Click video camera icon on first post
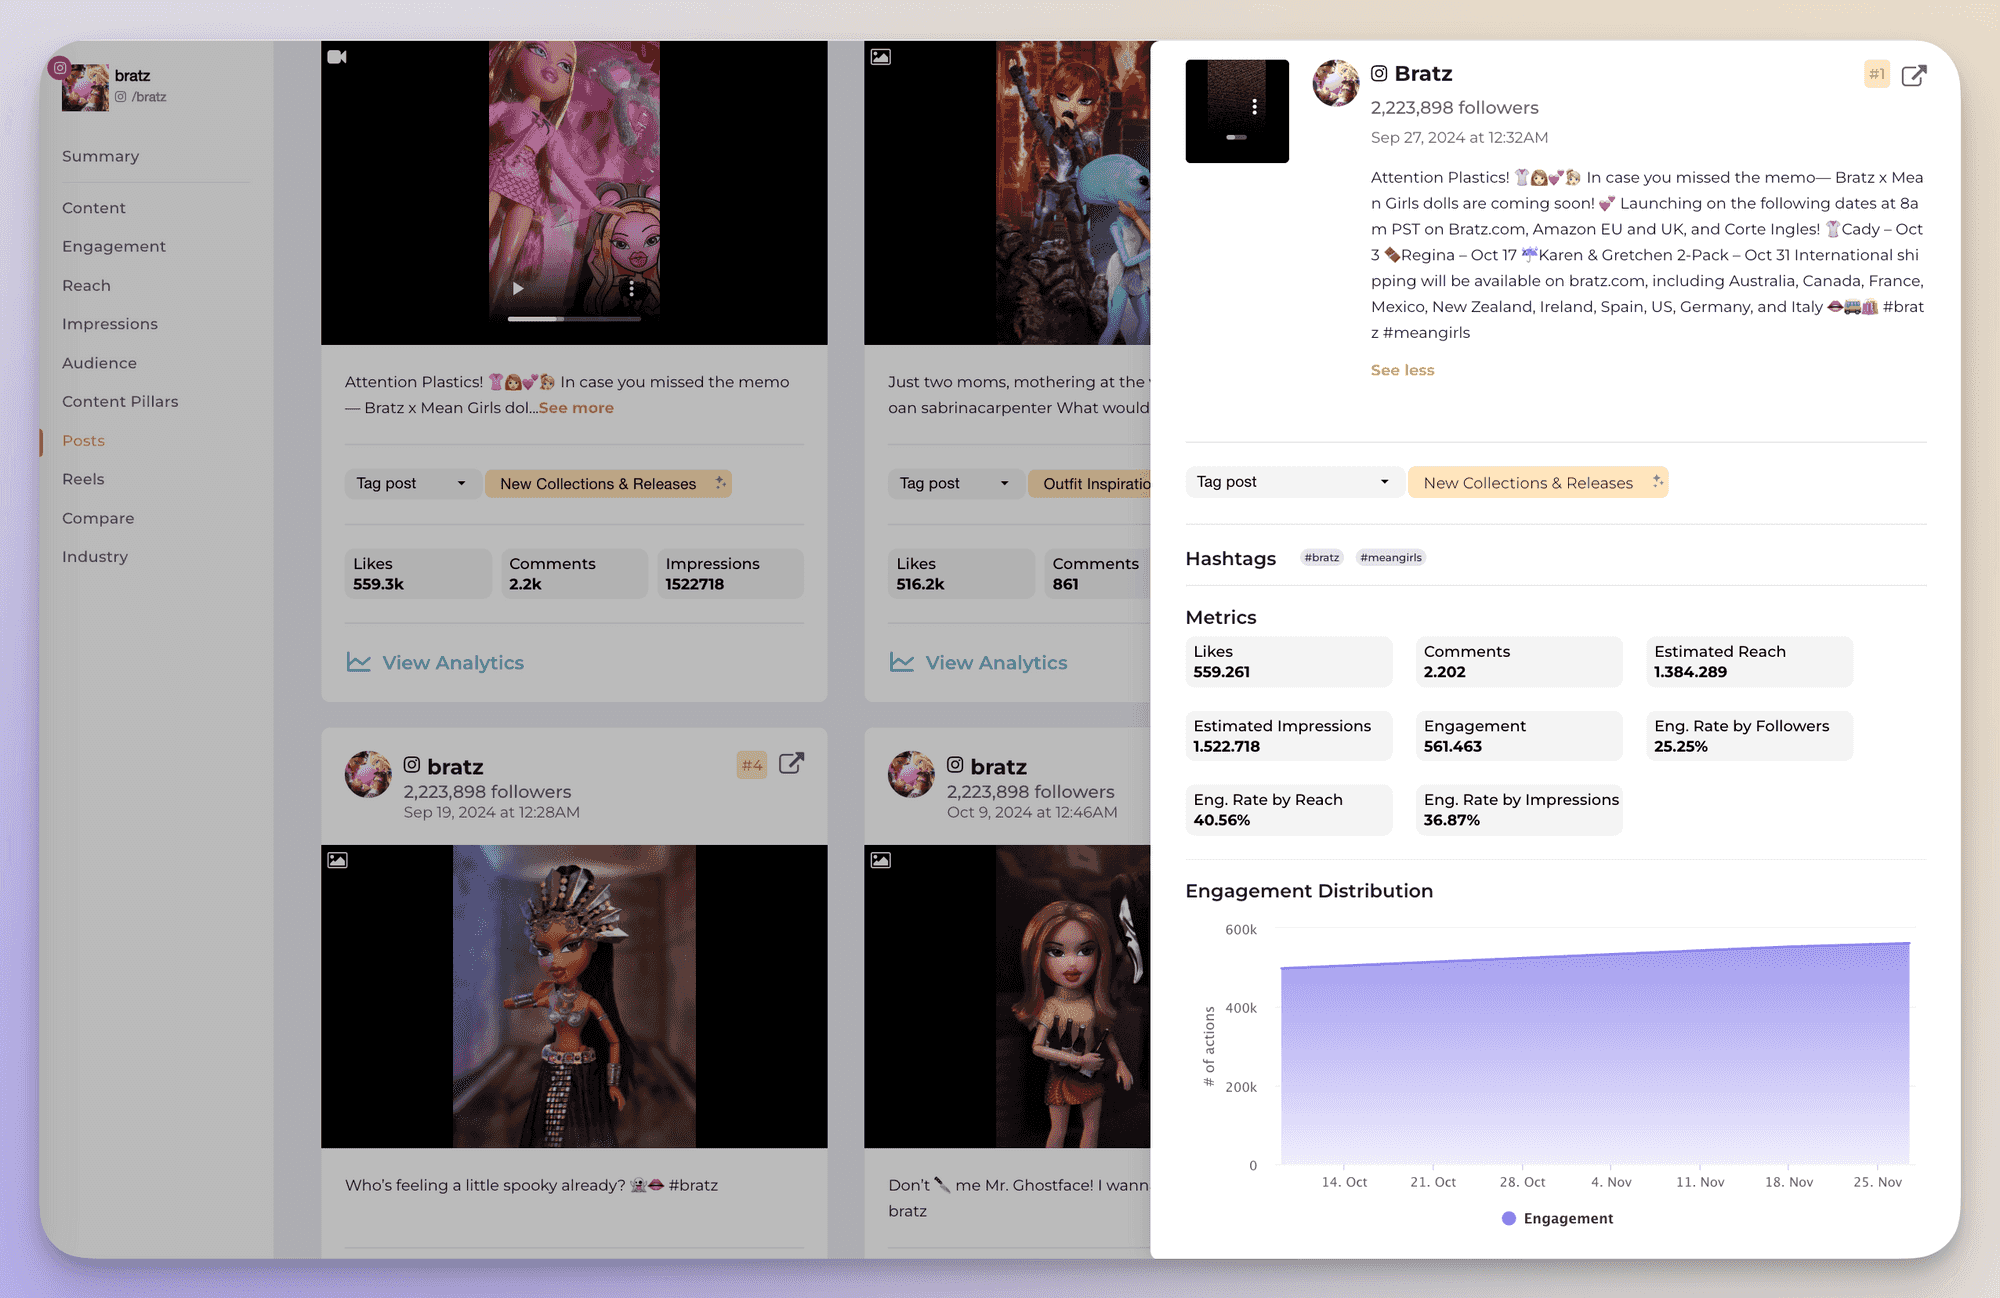The image size is (2000, 1298). pyautogui.click(x=337, y=57)
